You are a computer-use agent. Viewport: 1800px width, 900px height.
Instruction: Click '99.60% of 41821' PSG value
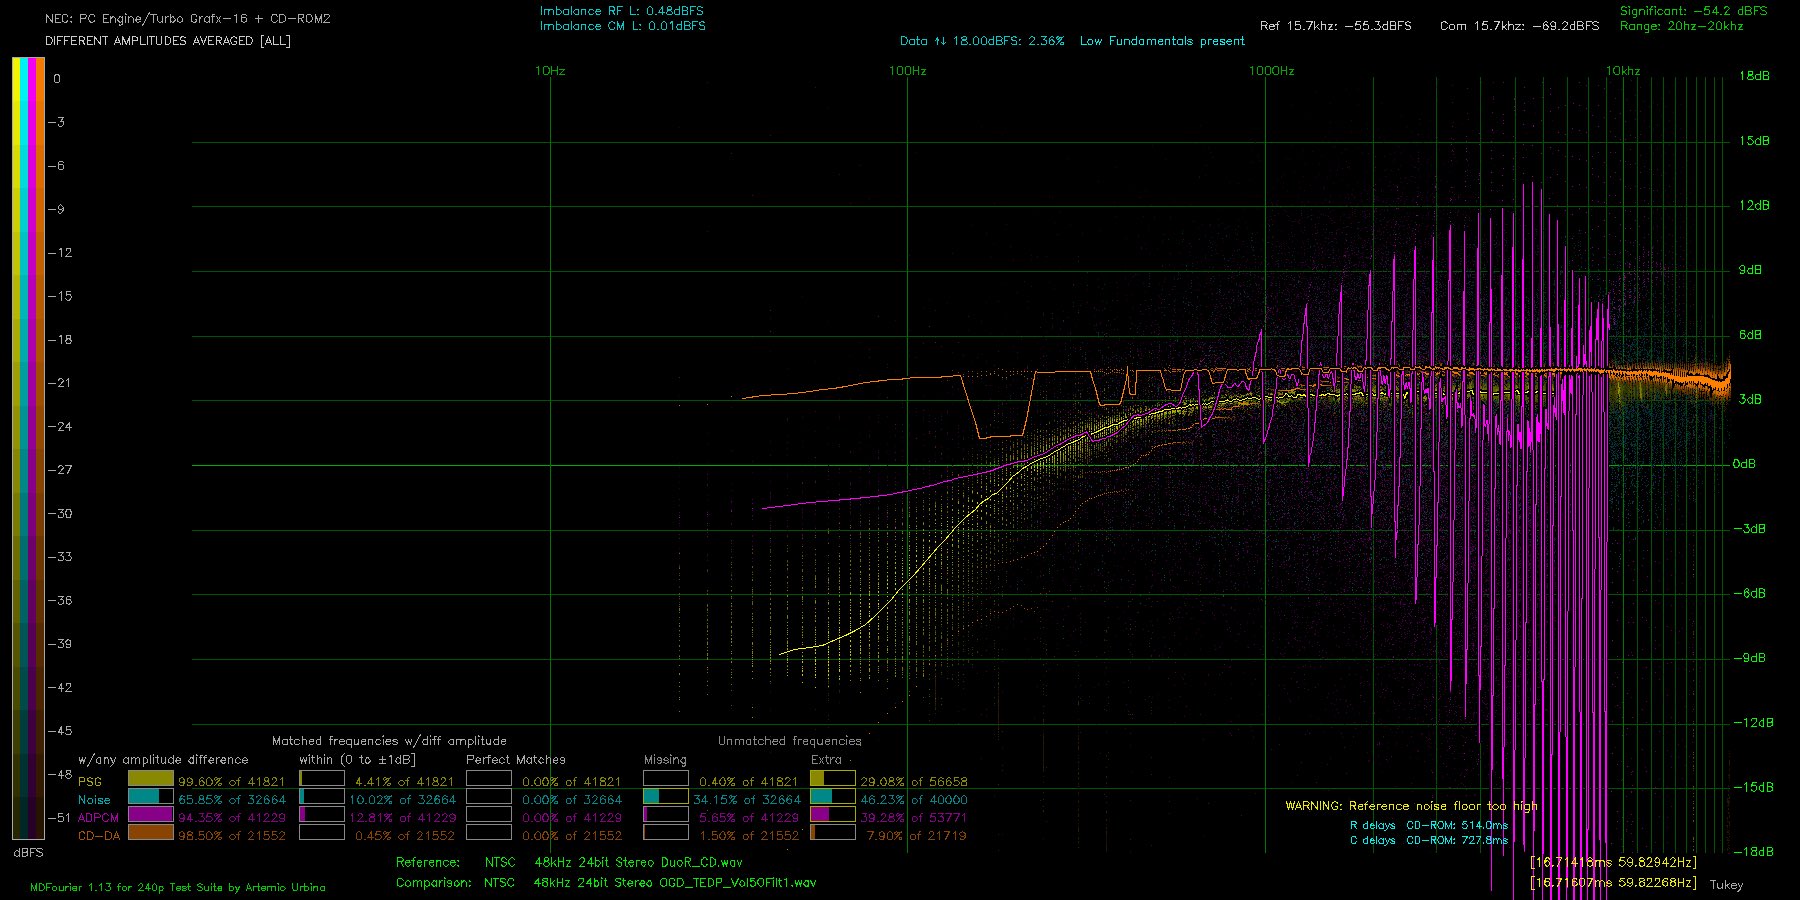(232, 782)
